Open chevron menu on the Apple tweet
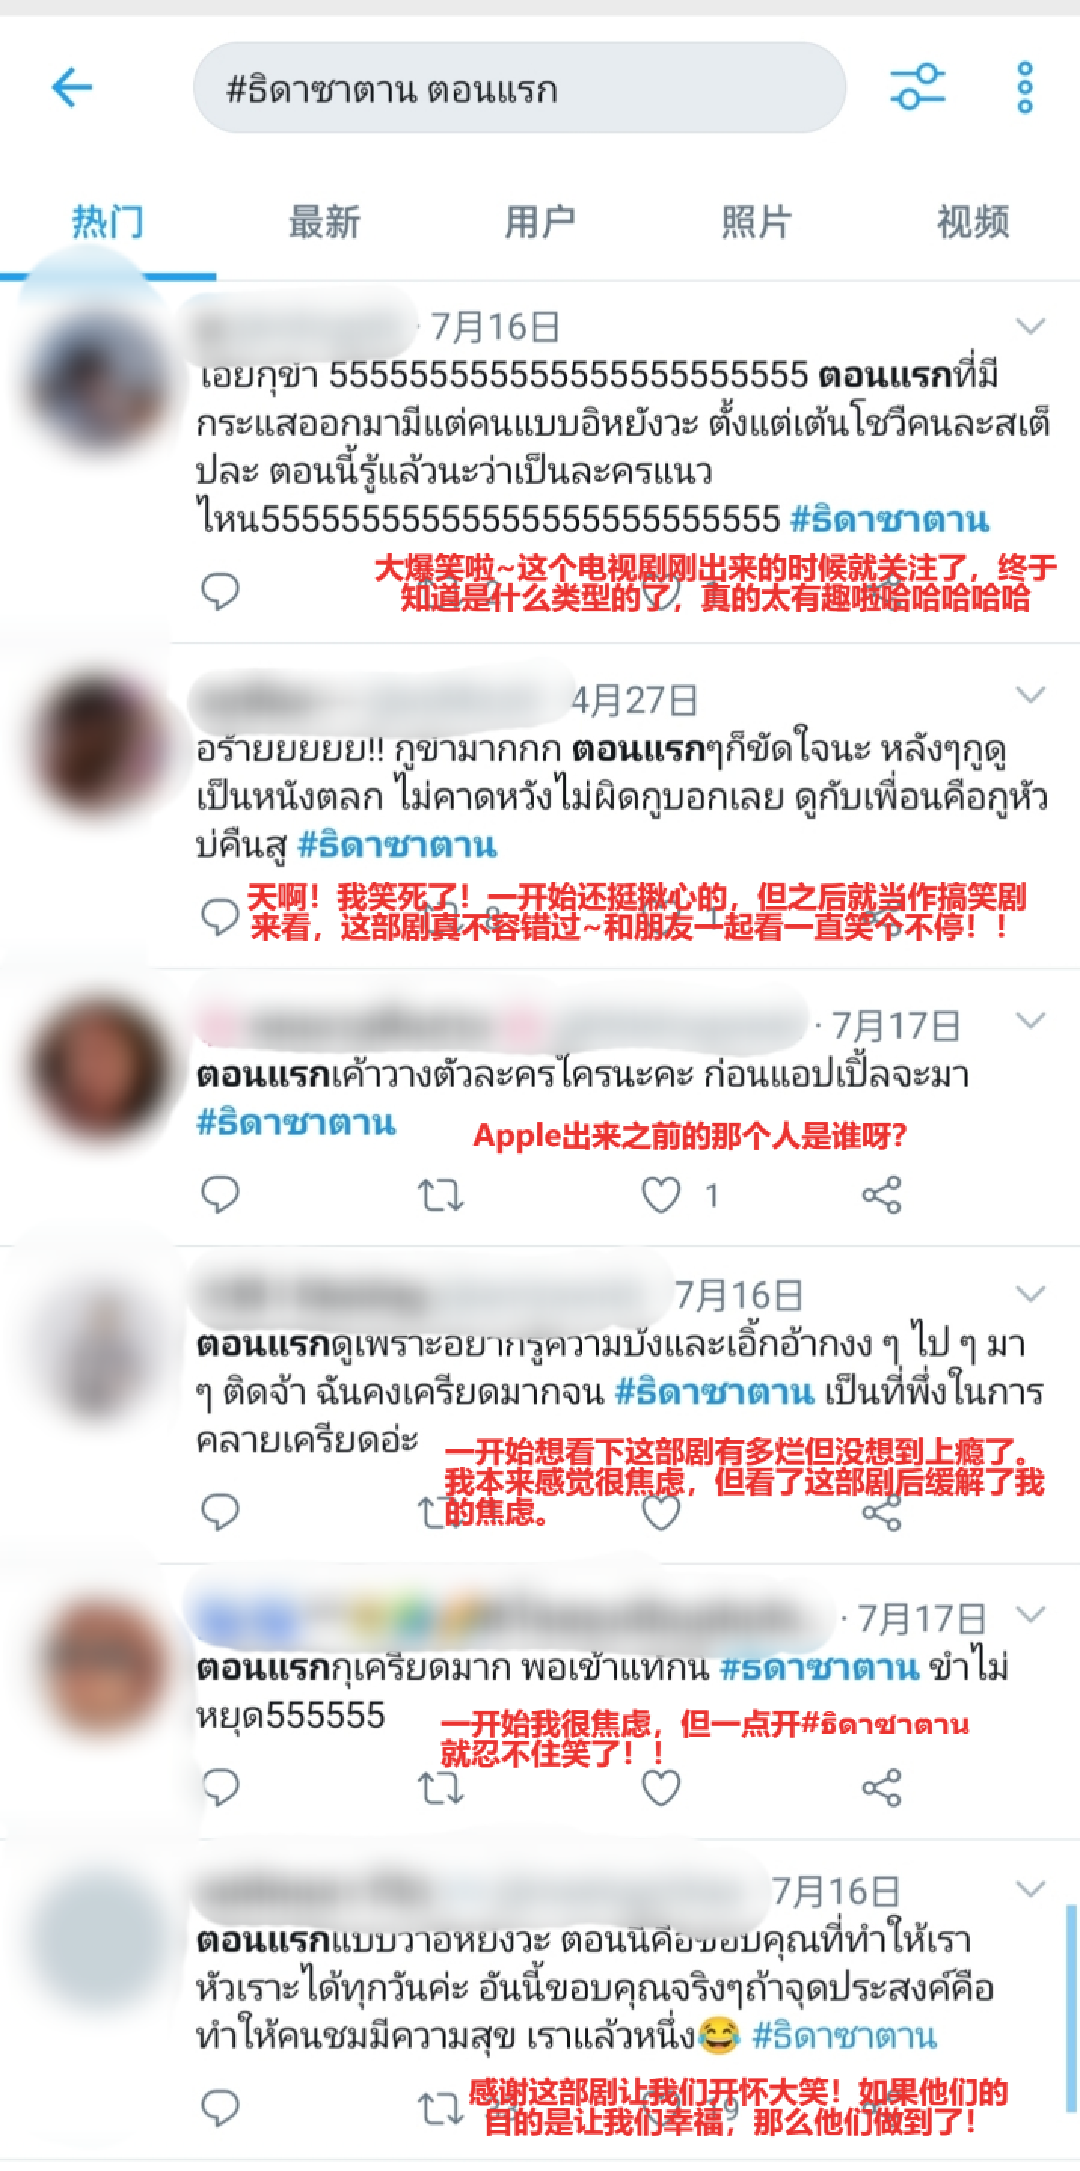 click(1030, 1019)
